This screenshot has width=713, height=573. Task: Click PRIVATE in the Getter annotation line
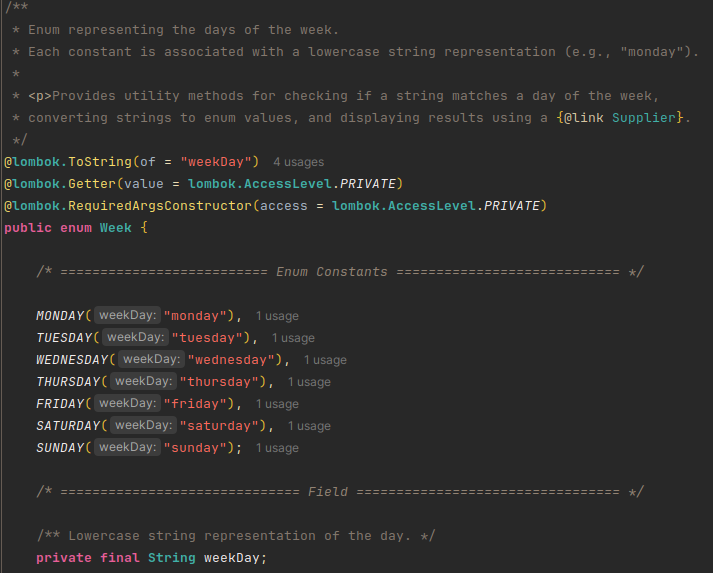pyautogui.click(x=368, y=184)
